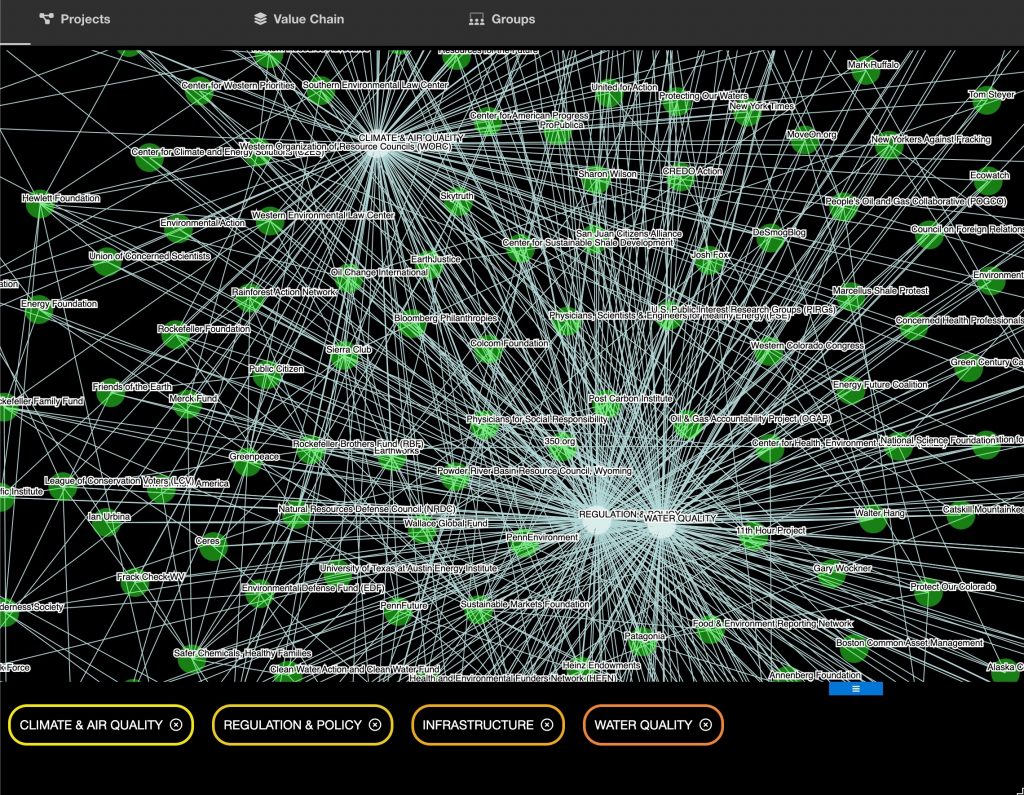Open the Groups tab
This screenshot has height=795, width=1024.
(x=502, y=19)
